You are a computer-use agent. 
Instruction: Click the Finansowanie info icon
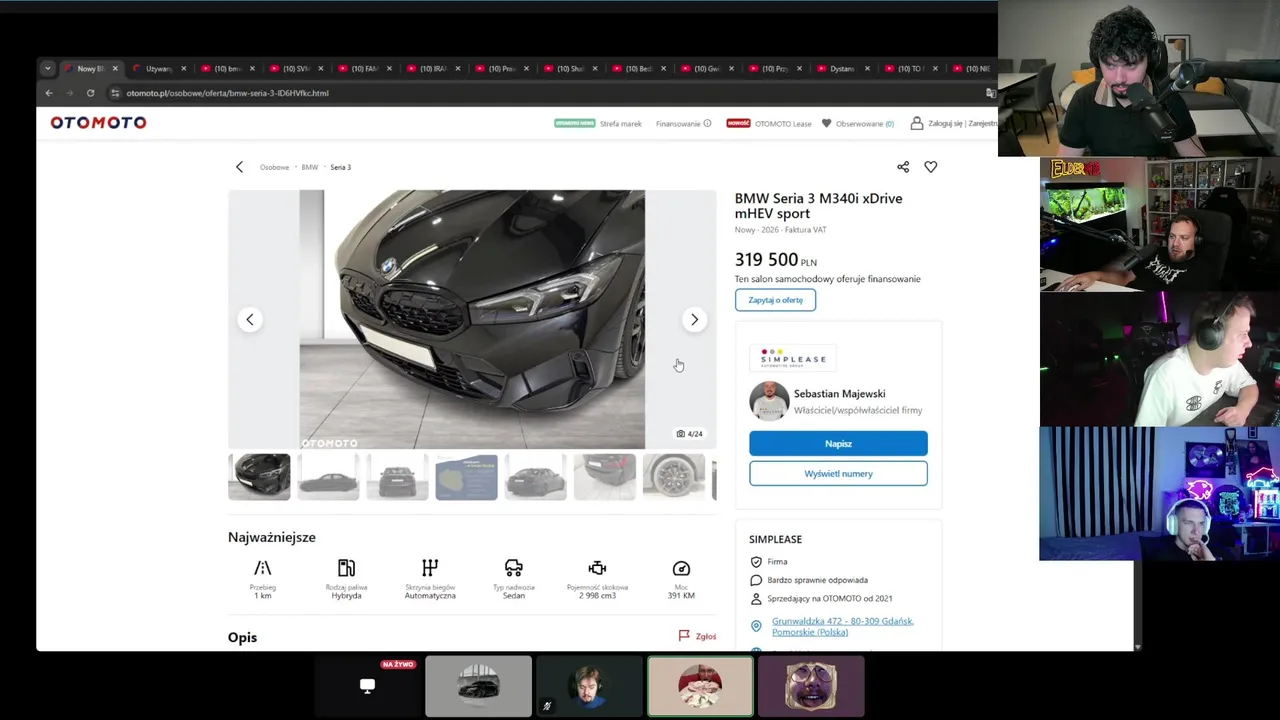pyautogui.click(x=707, y=123)
